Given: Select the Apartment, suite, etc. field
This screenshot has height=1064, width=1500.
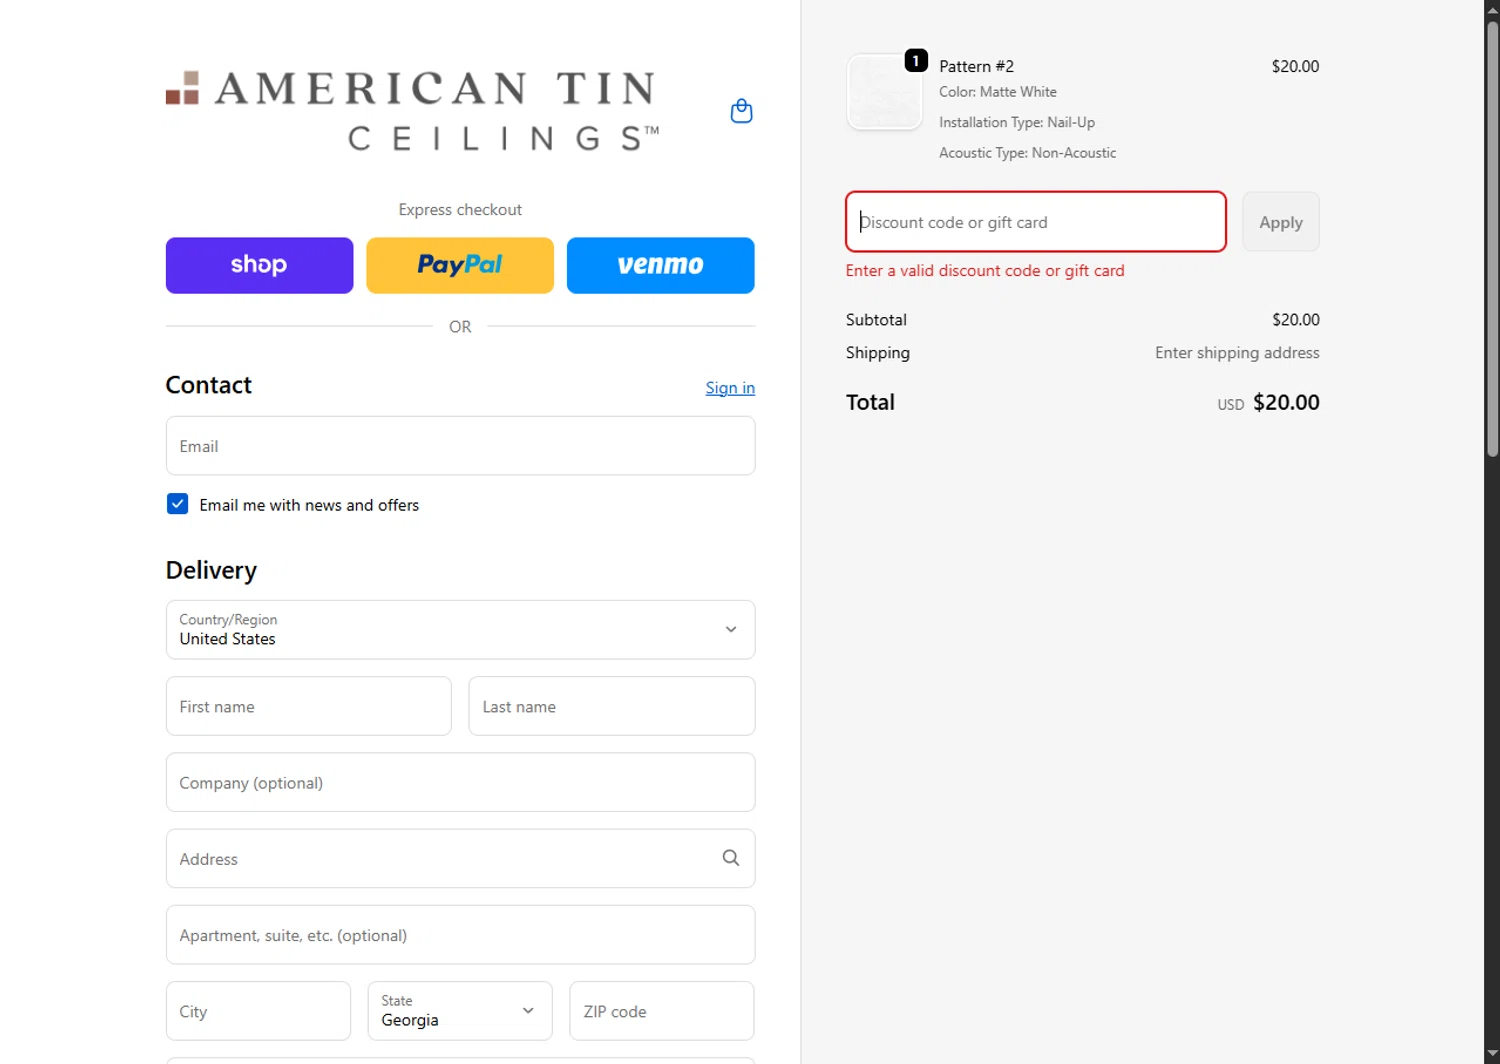Looking at the screenshot, I should coord(460,935).
